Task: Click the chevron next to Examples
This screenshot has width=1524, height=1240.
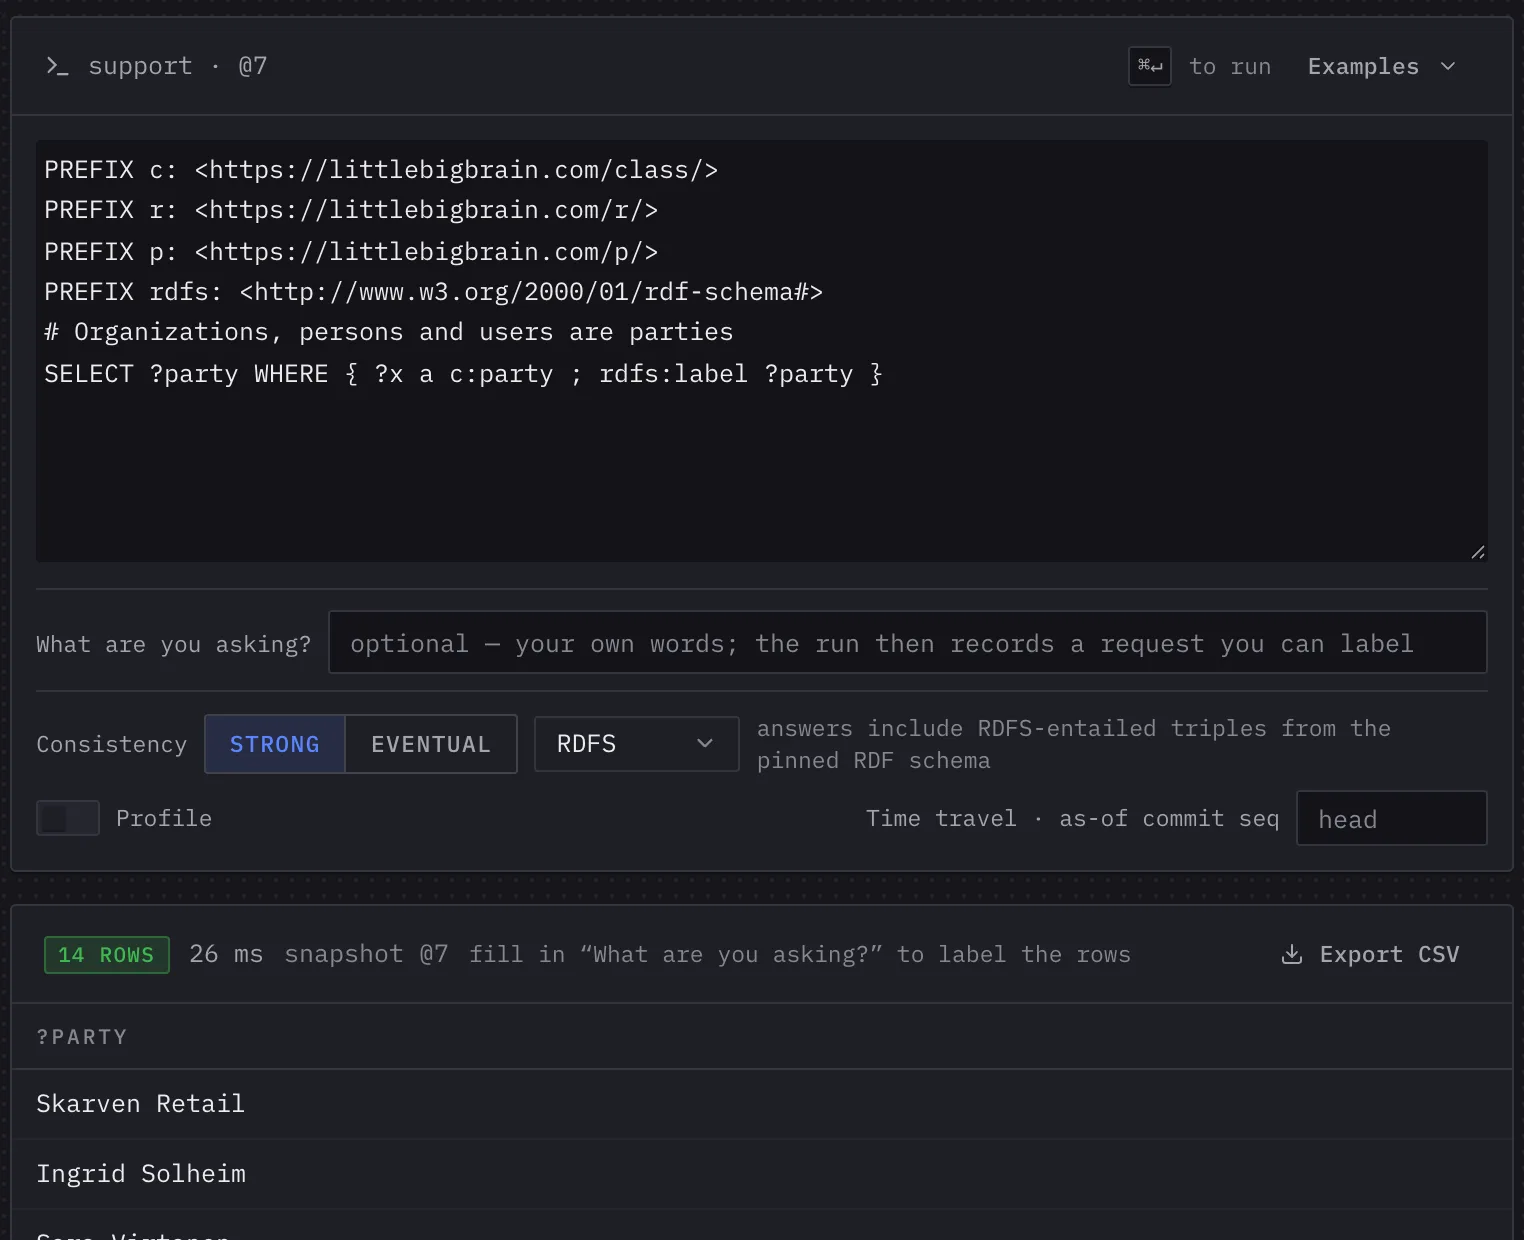Action: (1448, 67)
